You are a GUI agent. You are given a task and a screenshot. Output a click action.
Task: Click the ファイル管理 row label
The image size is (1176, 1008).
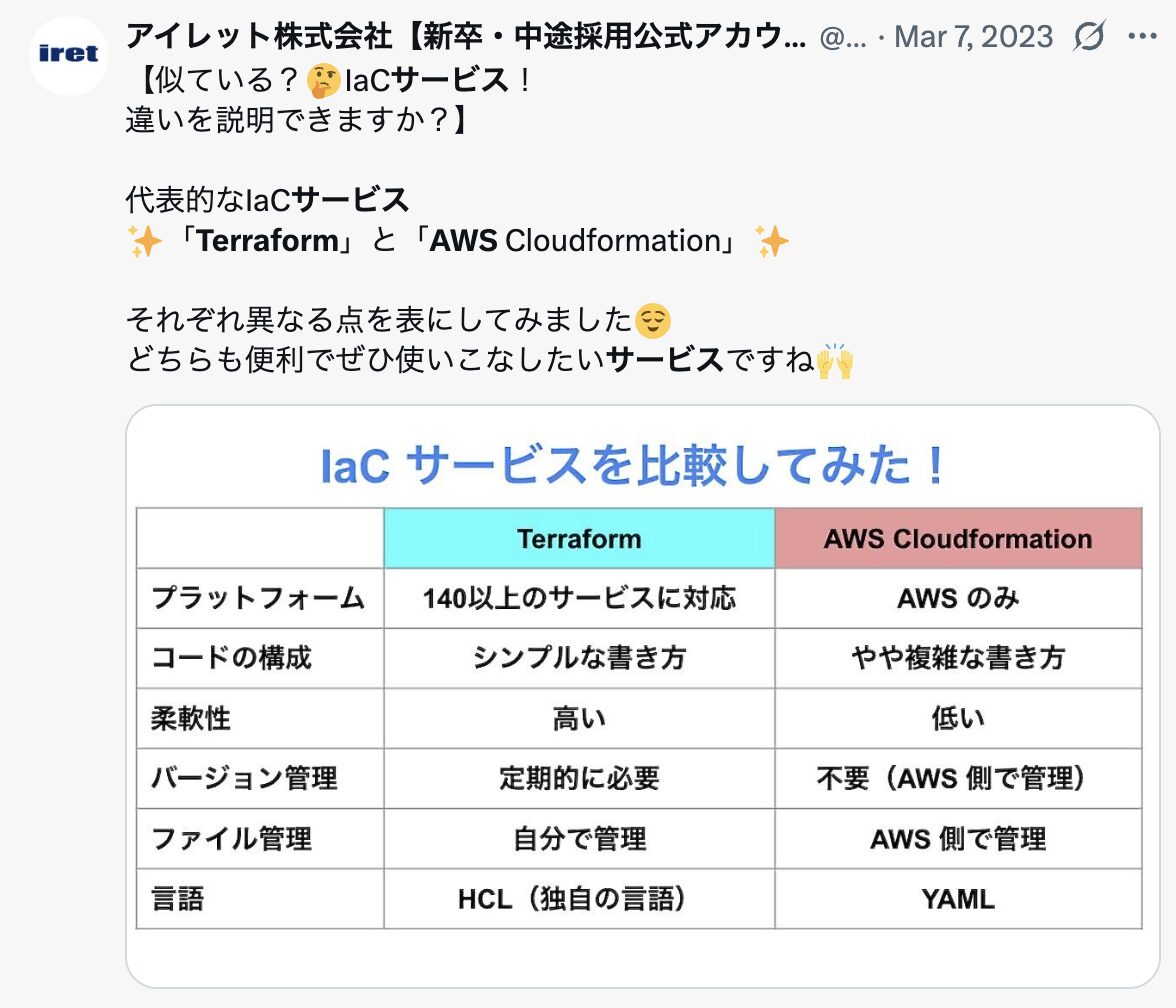pyautogui.click(x=232, y=838)
